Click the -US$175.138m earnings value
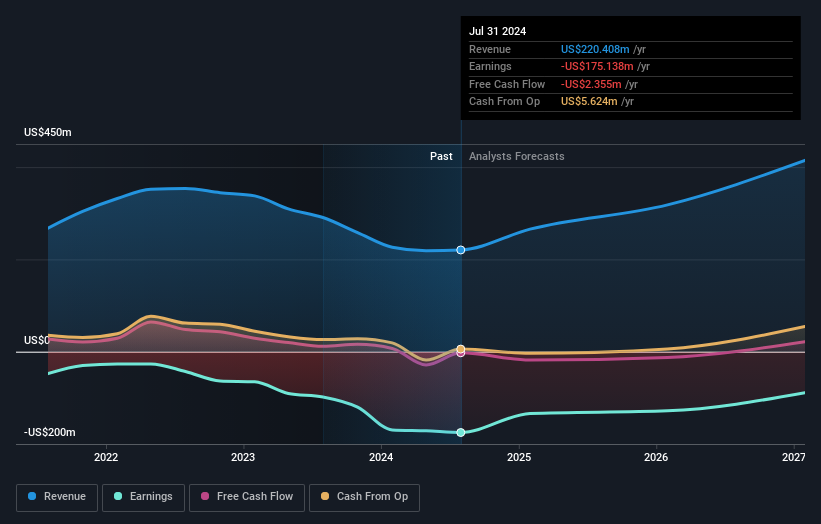The width and height of the screenshot is (821, 524). pyautogui.click(x=597, y=66)
